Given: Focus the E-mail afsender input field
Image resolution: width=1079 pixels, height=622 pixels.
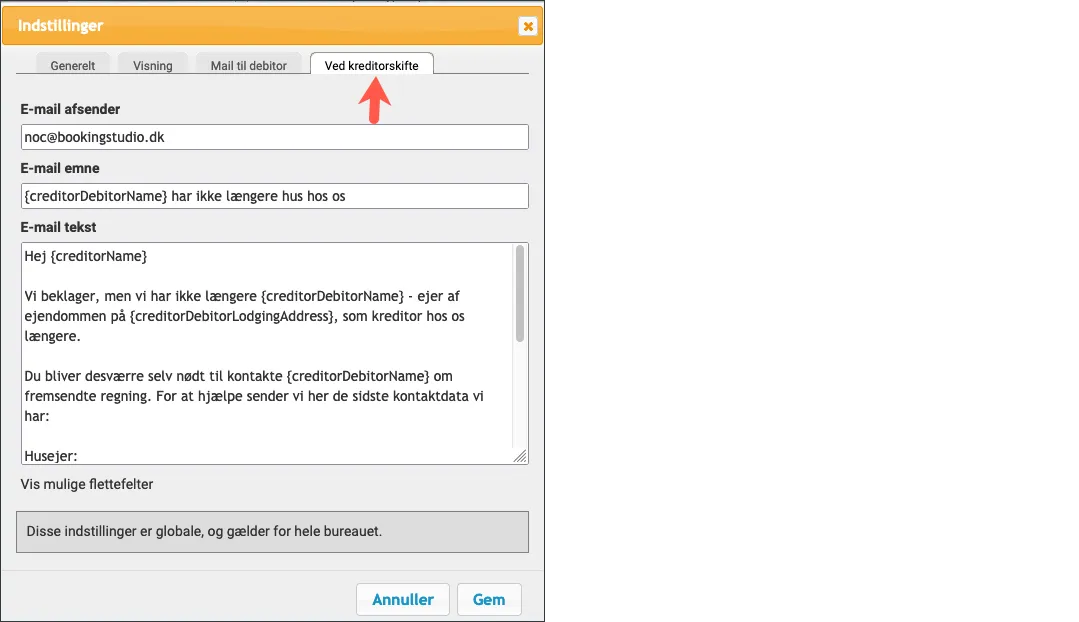Looking at the screenshot, I should click(x=273, y=138).
